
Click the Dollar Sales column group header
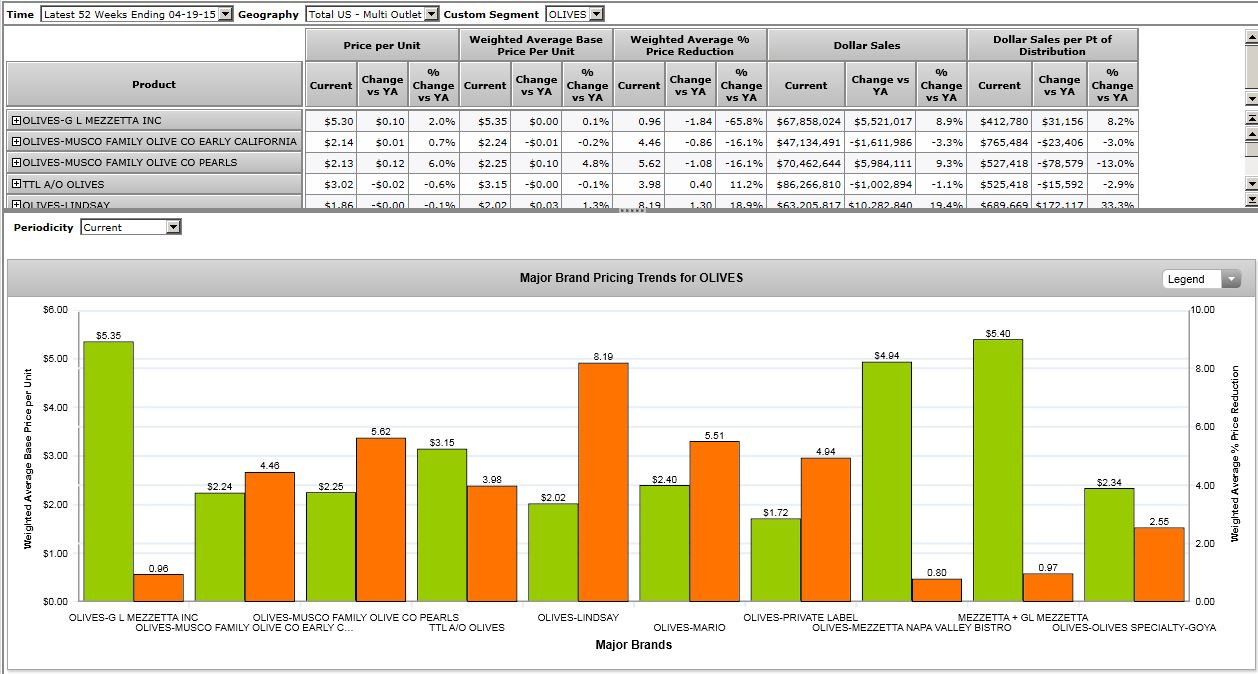pos(866,45)
